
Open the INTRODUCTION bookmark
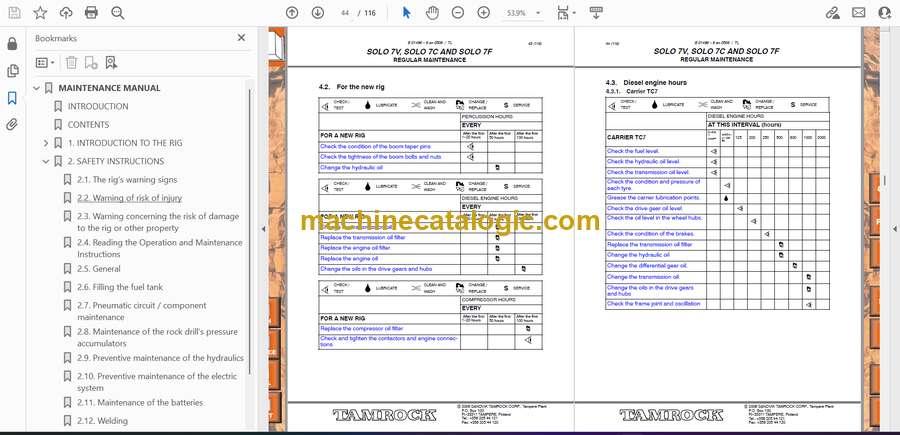(98, 106)
